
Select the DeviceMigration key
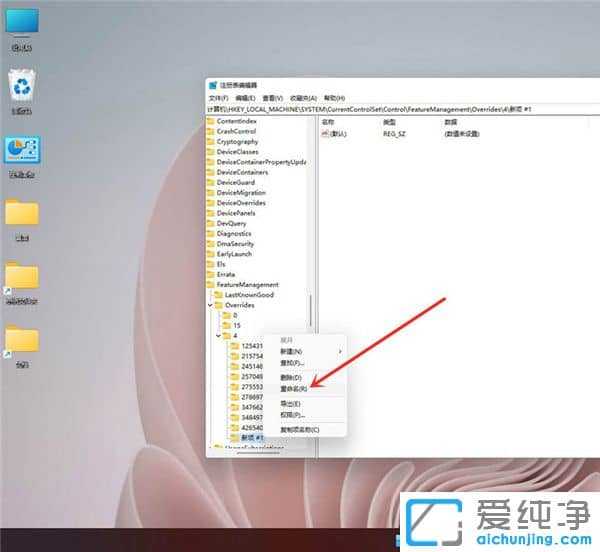pyautogui.click(x=241, y=193)
